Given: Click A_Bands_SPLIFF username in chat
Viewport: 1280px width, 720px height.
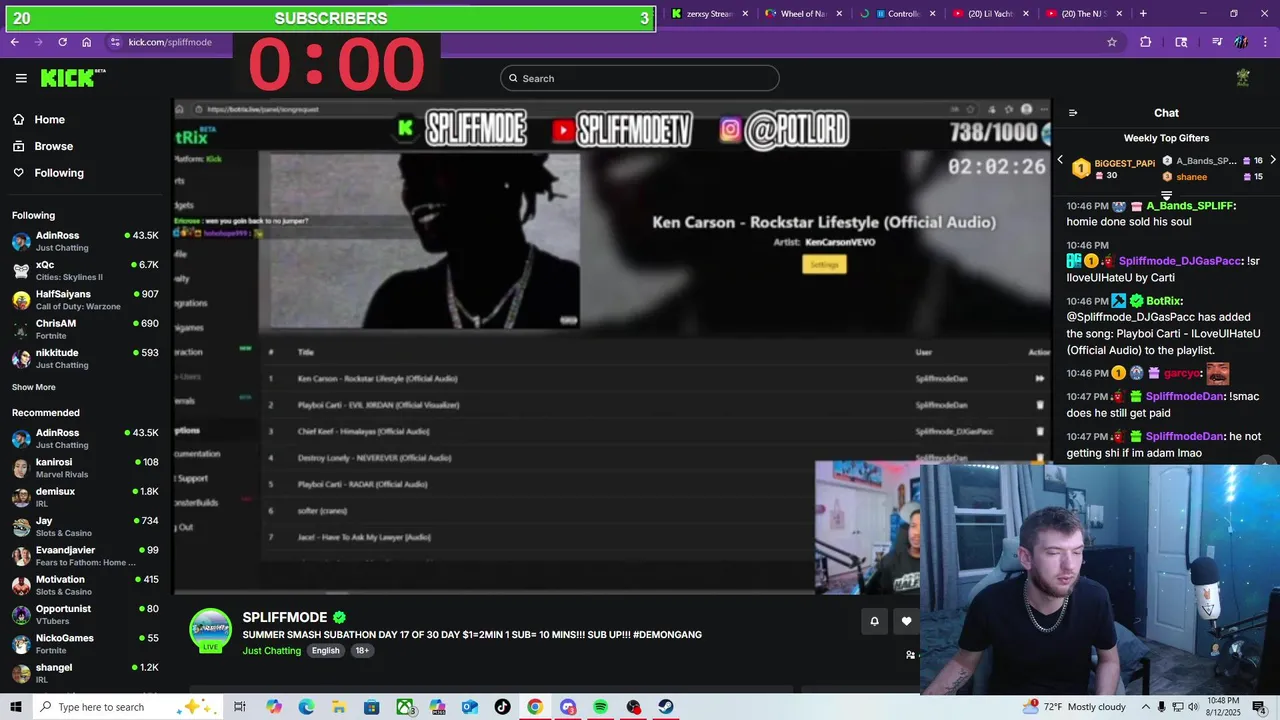Looking at the screenshot, I should tap(1191, 206).
